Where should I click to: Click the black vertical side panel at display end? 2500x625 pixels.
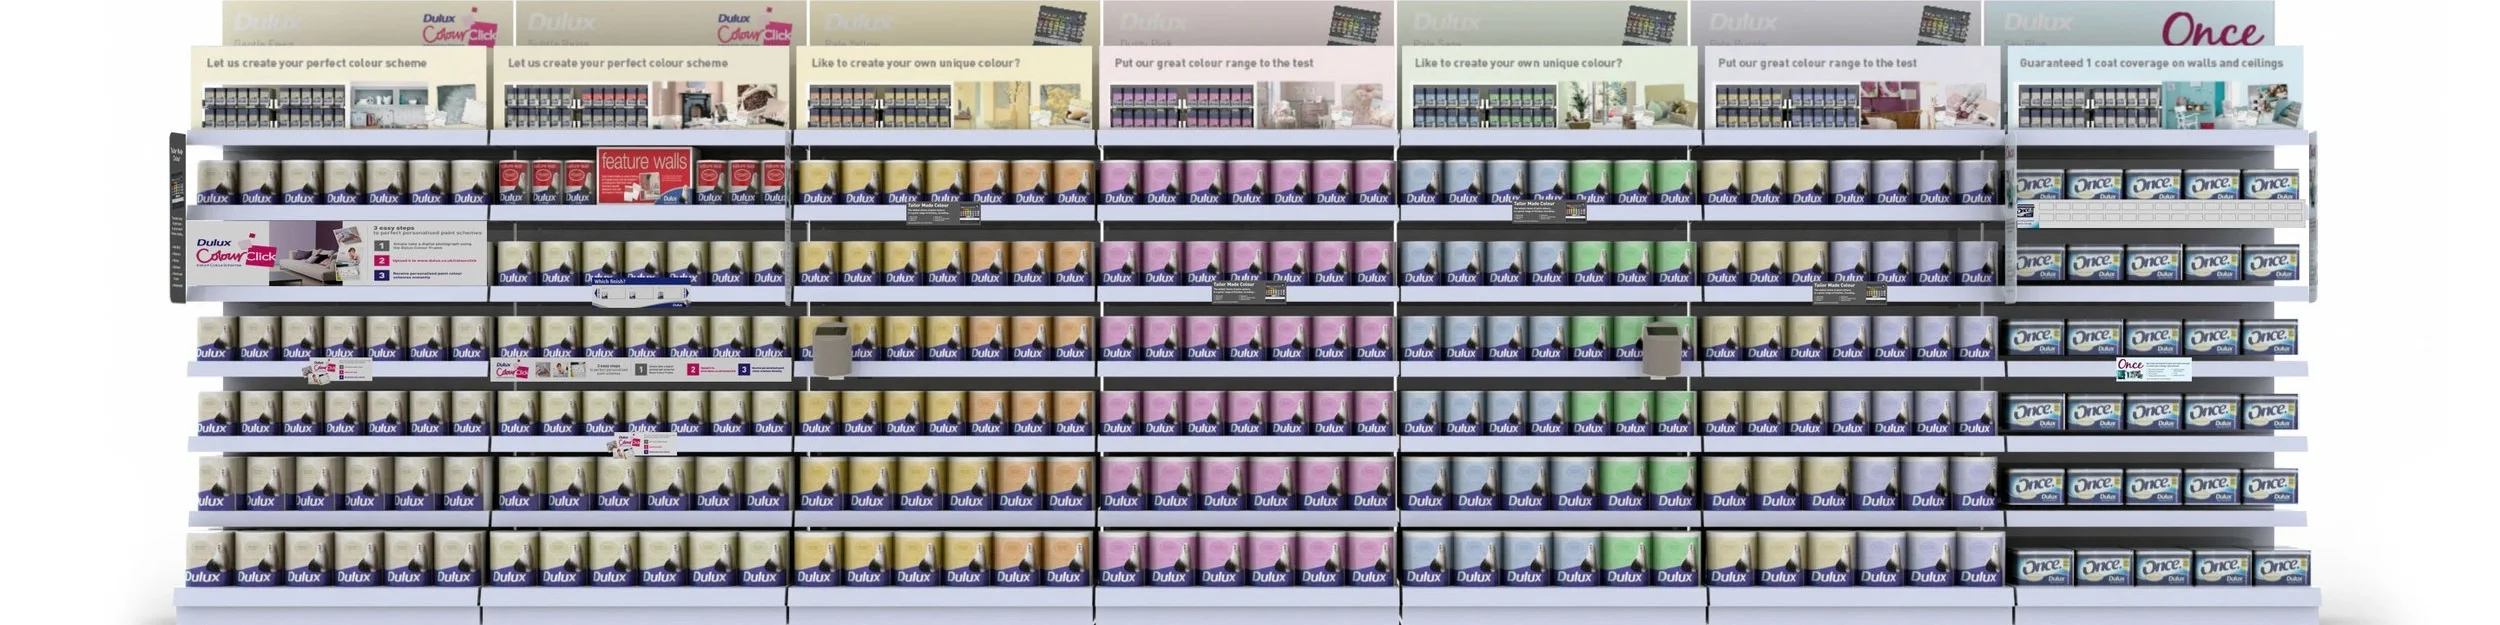[x=177, y=217]
